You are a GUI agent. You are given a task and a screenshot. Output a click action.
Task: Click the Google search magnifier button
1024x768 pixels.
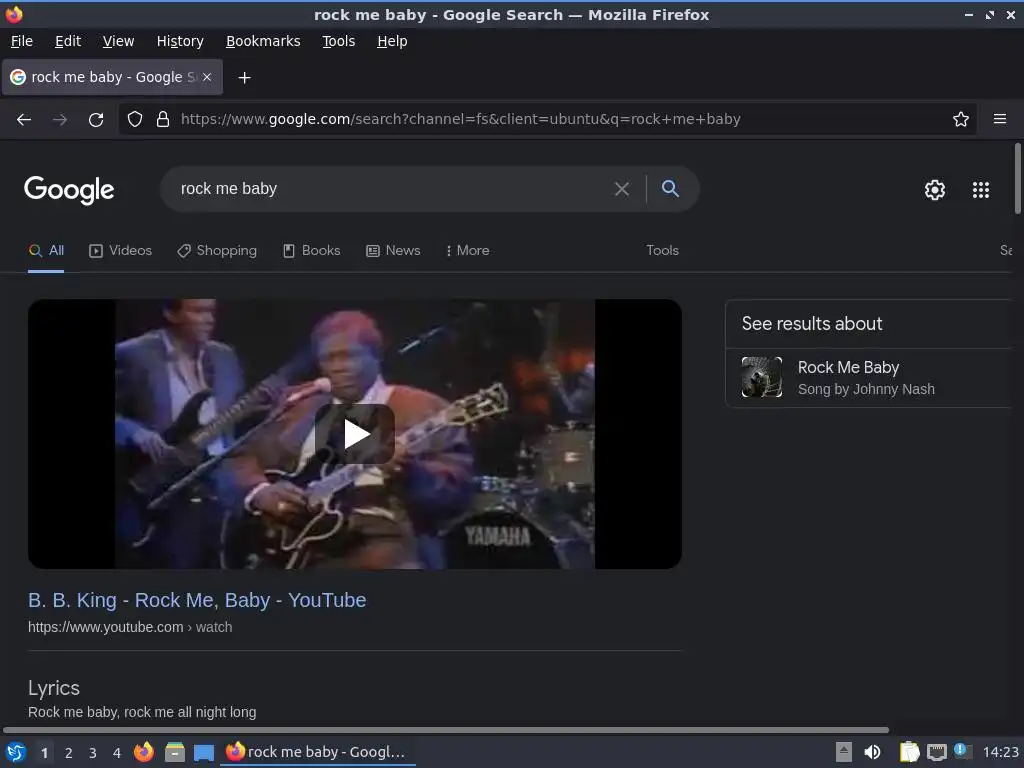tap(670, 189)
